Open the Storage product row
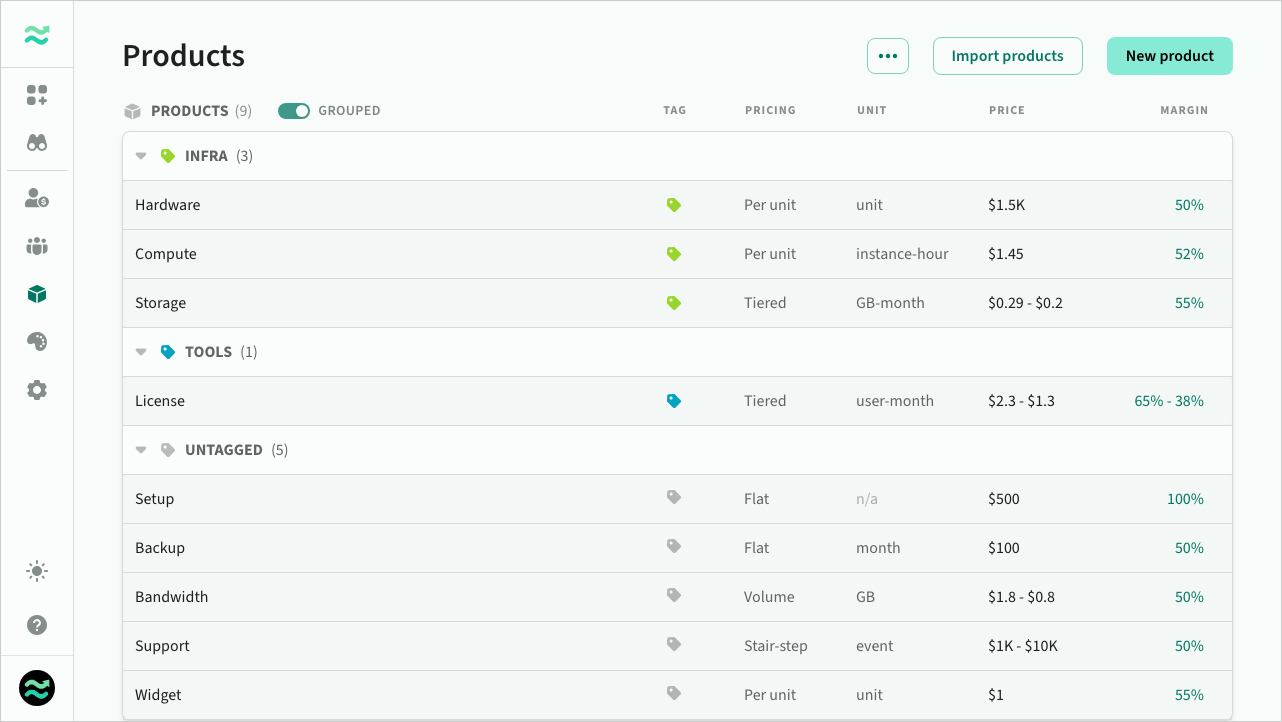Image resolution: width=1282 pixels, height=722 pixels. [x=677, y=303]
